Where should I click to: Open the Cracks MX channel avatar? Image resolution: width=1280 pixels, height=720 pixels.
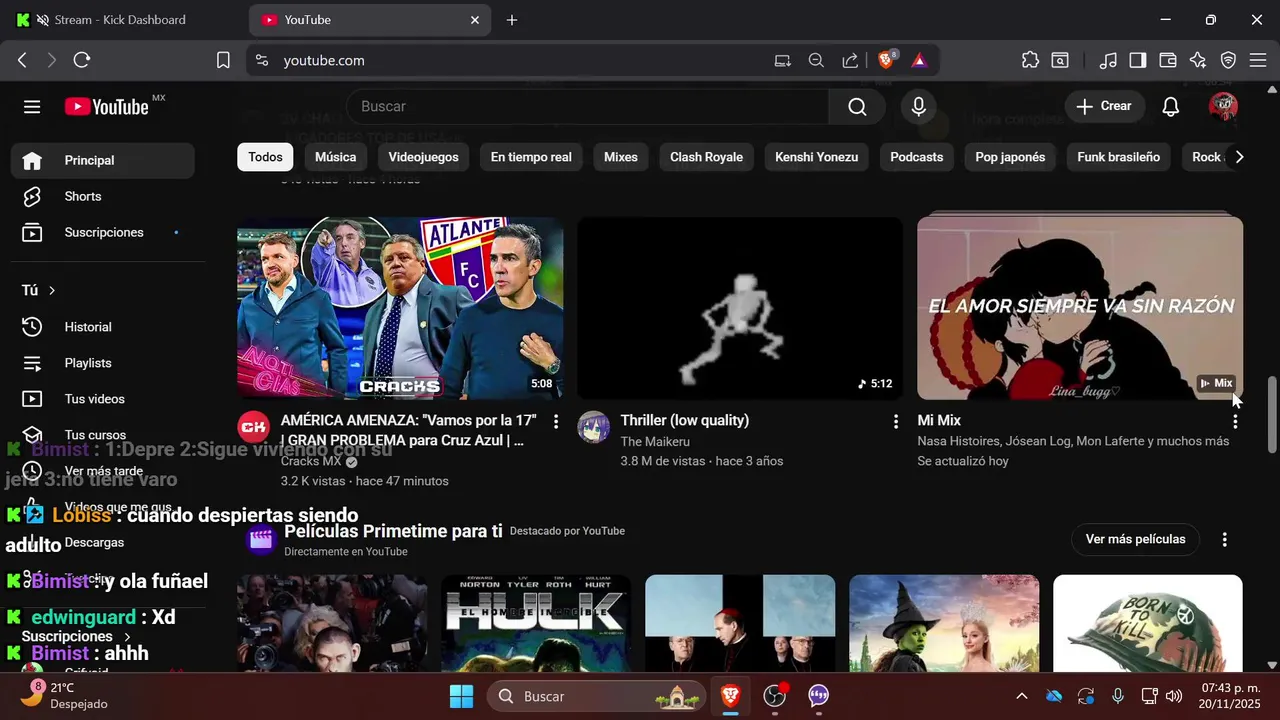(253, 427)
